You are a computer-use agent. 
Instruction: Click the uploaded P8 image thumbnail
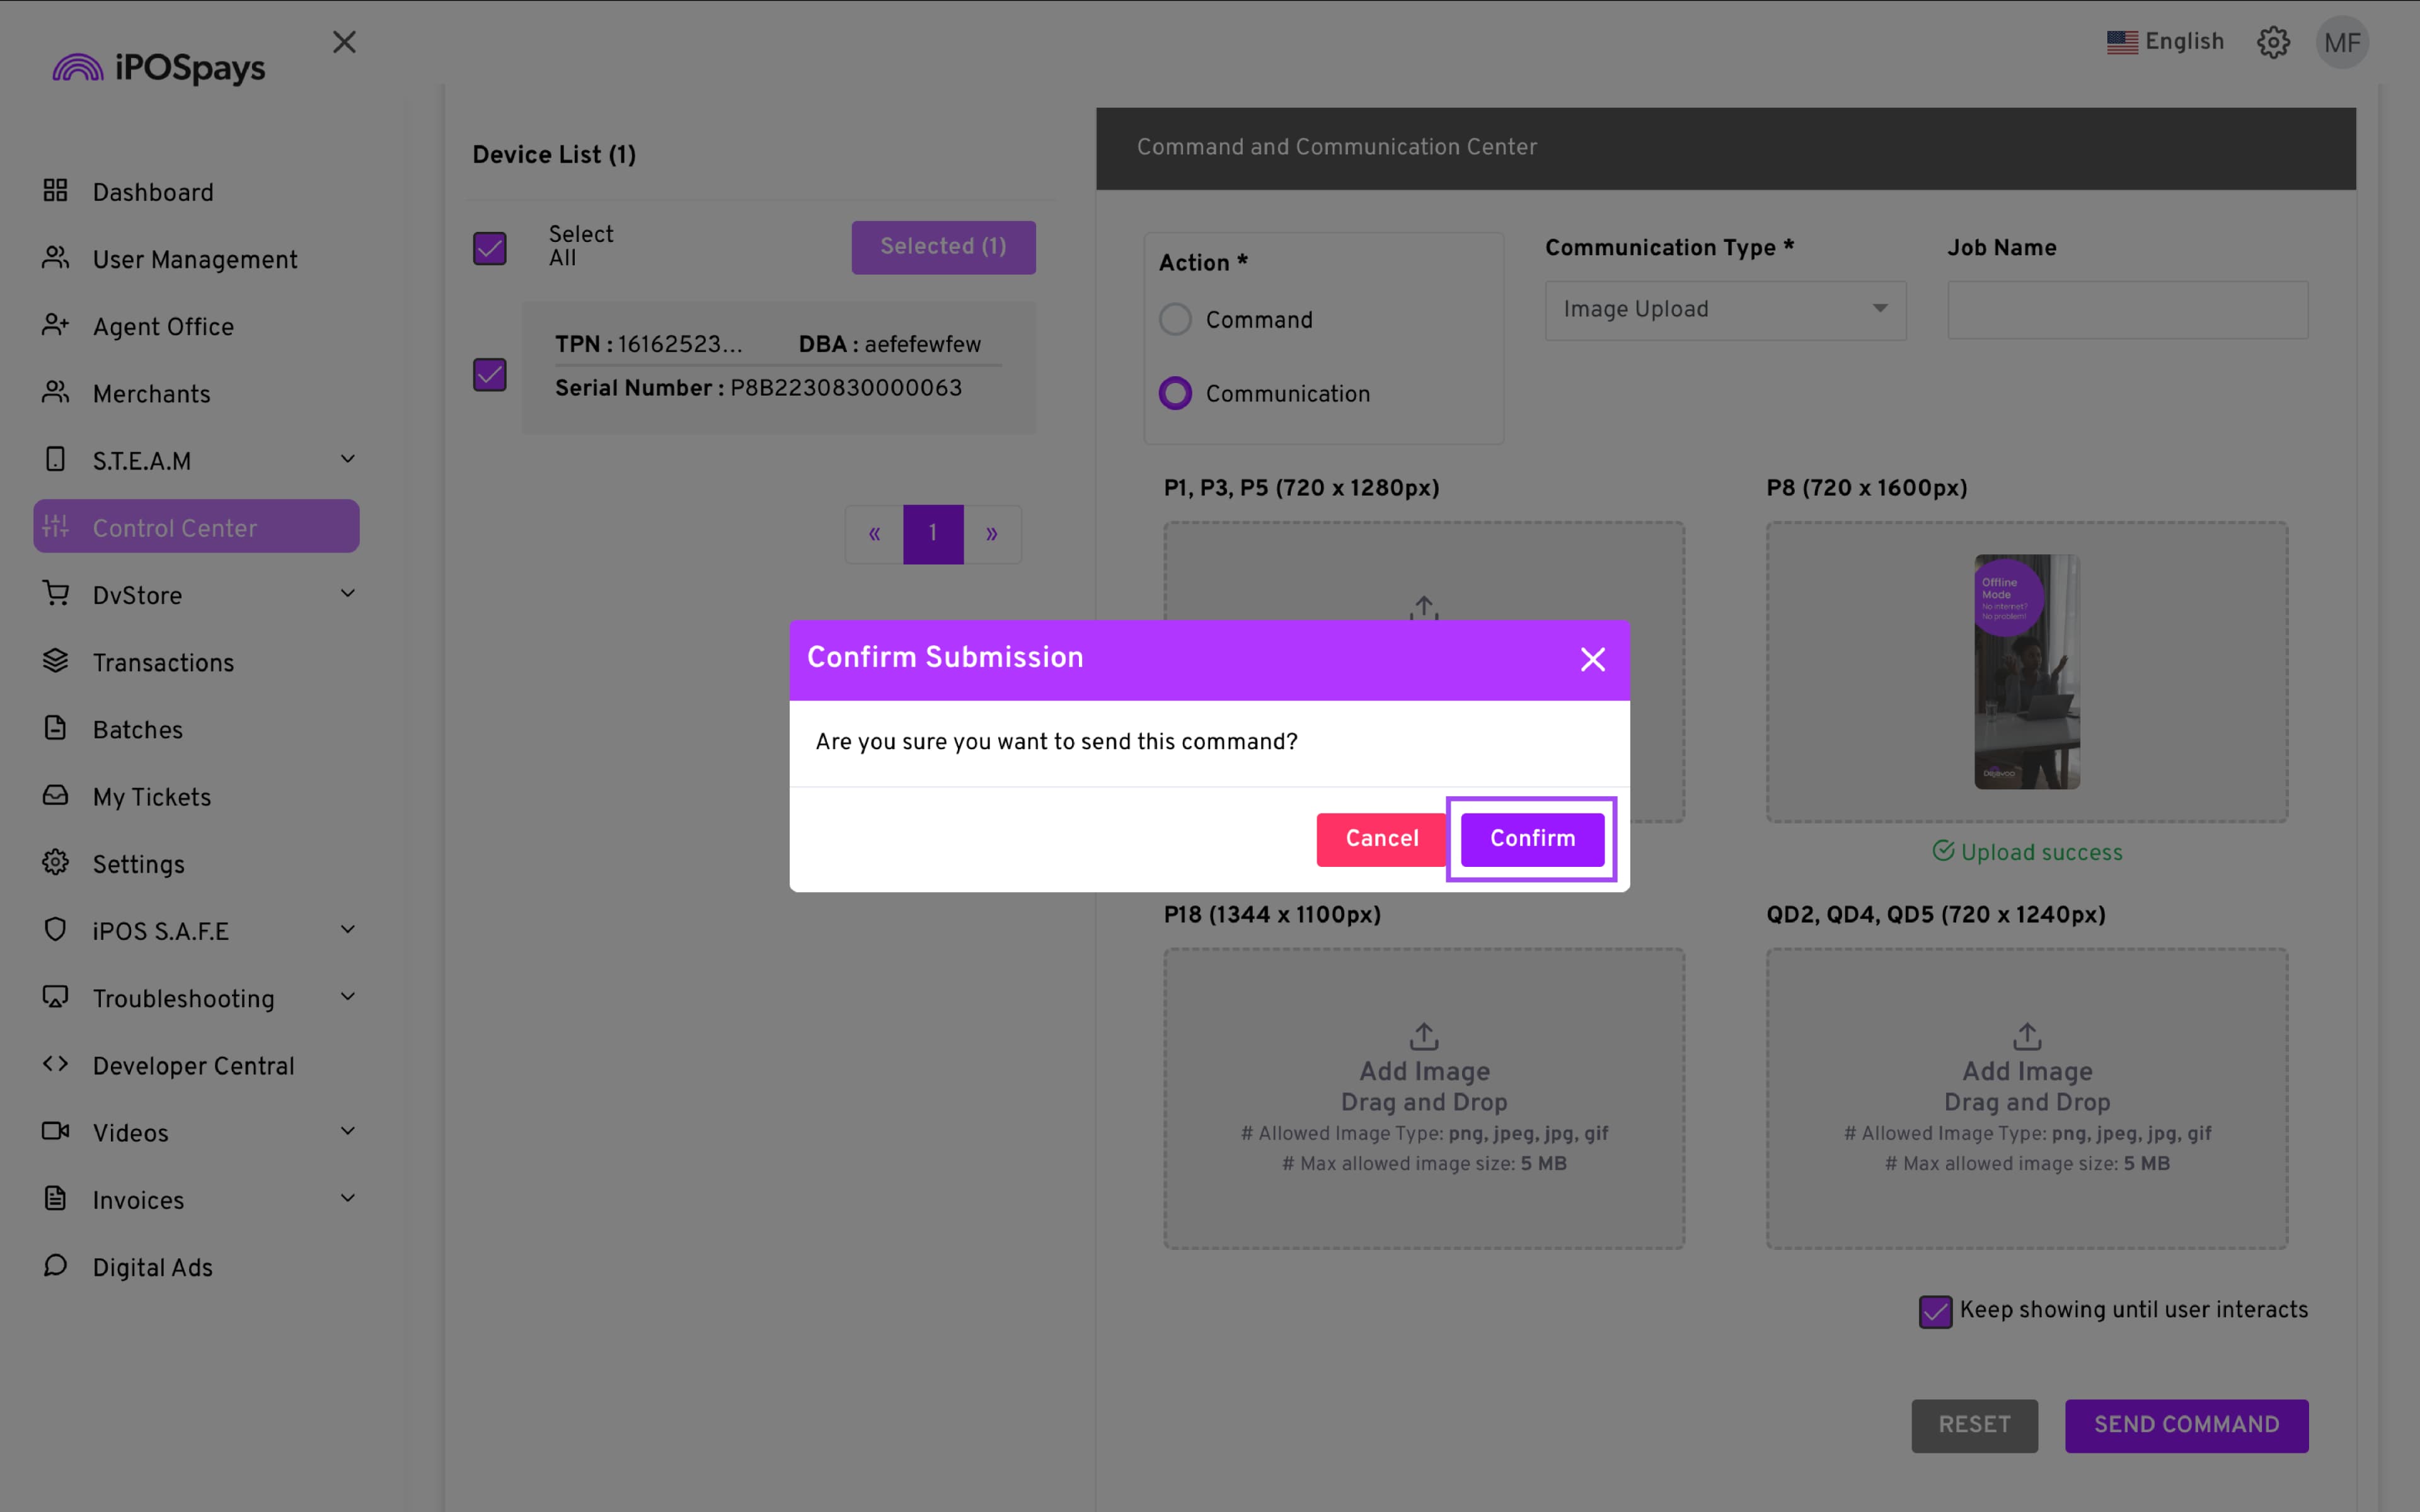tap(2026, 671)
